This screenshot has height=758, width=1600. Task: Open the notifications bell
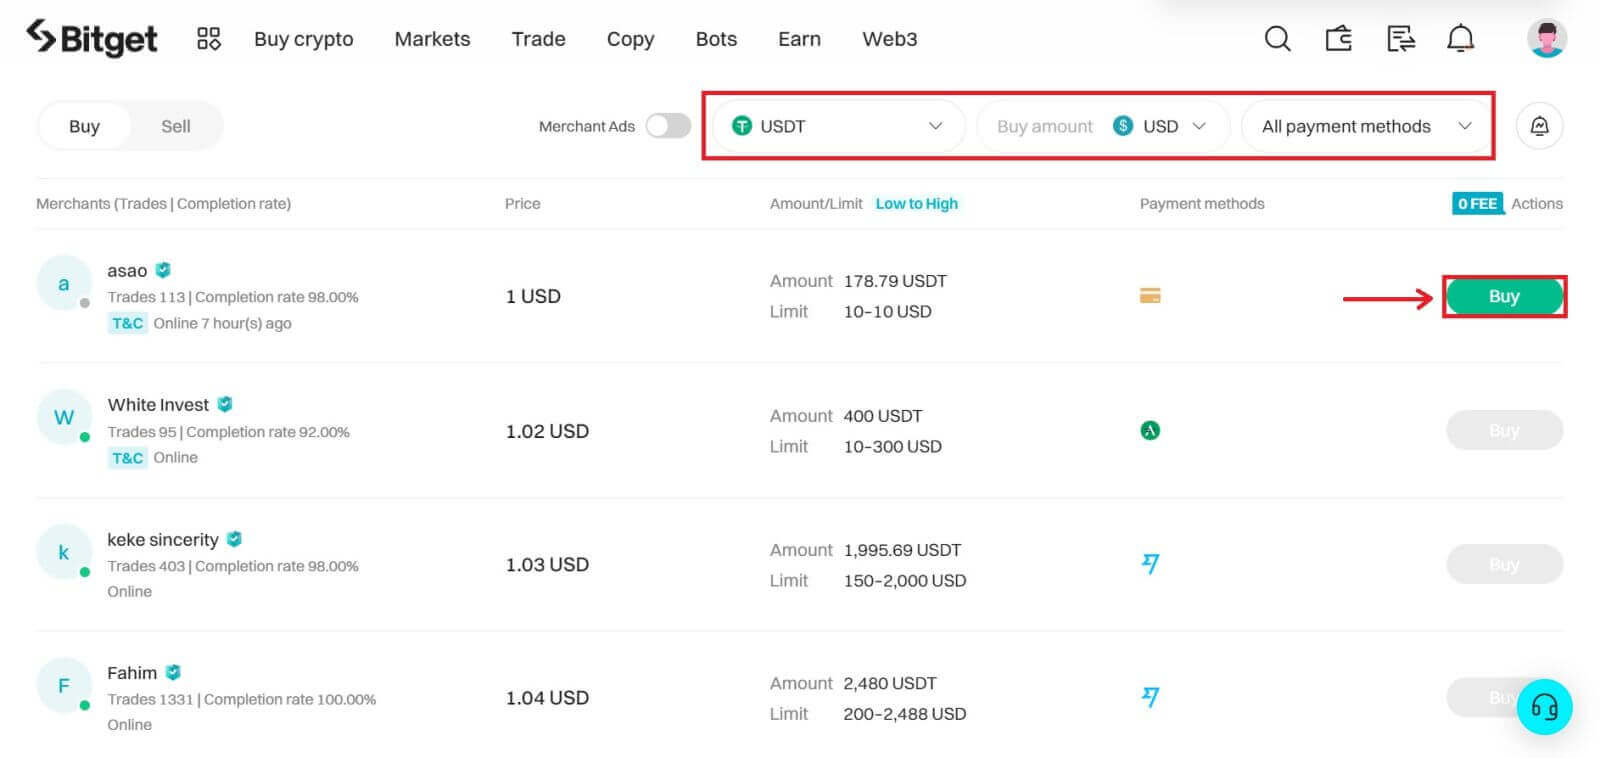click(1460, 39)
